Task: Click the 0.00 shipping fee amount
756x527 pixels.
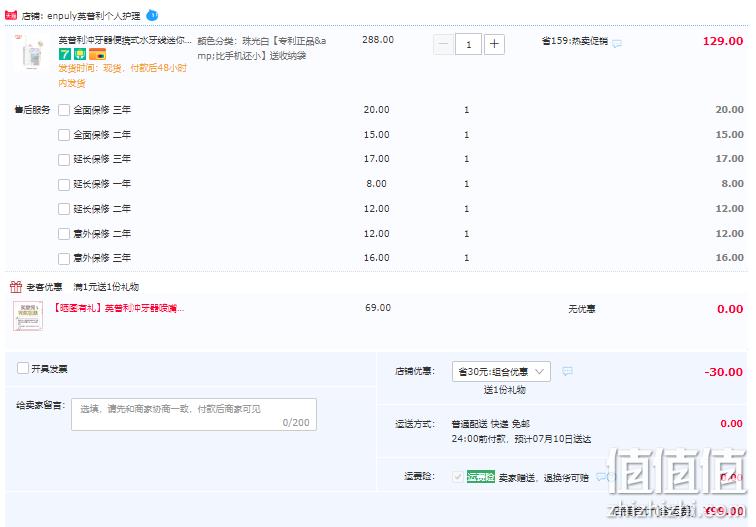Action: pos(731,424)
